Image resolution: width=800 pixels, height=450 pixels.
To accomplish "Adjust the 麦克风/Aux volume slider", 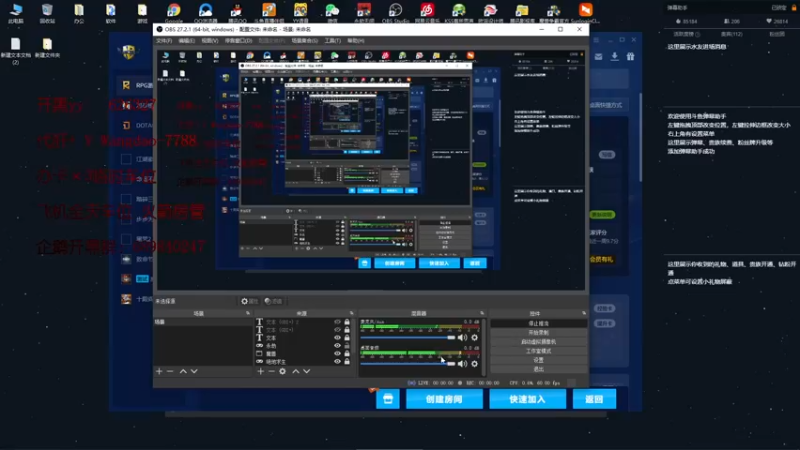I will [407, 337].
